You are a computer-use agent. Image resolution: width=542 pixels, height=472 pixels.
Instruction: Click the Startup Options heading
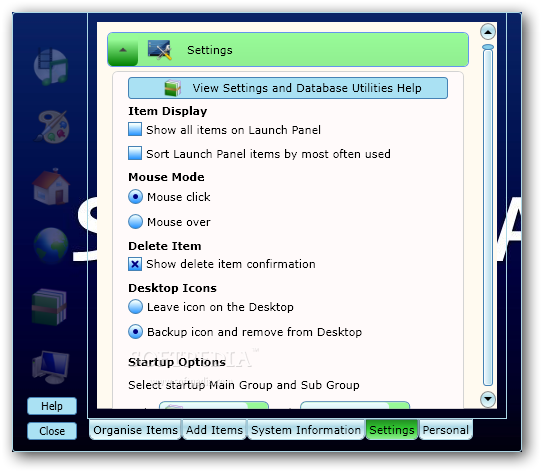tap(177, 362)
